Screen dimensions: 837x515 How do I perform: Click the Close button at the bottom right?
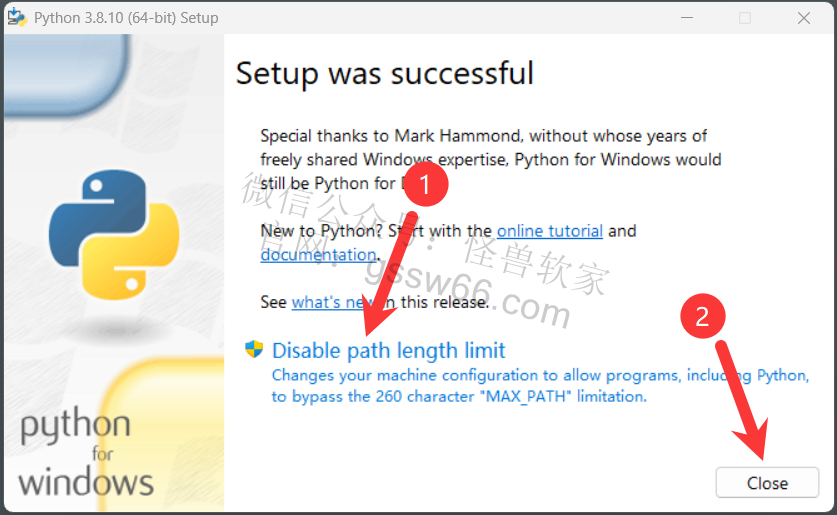click(767, 483)
